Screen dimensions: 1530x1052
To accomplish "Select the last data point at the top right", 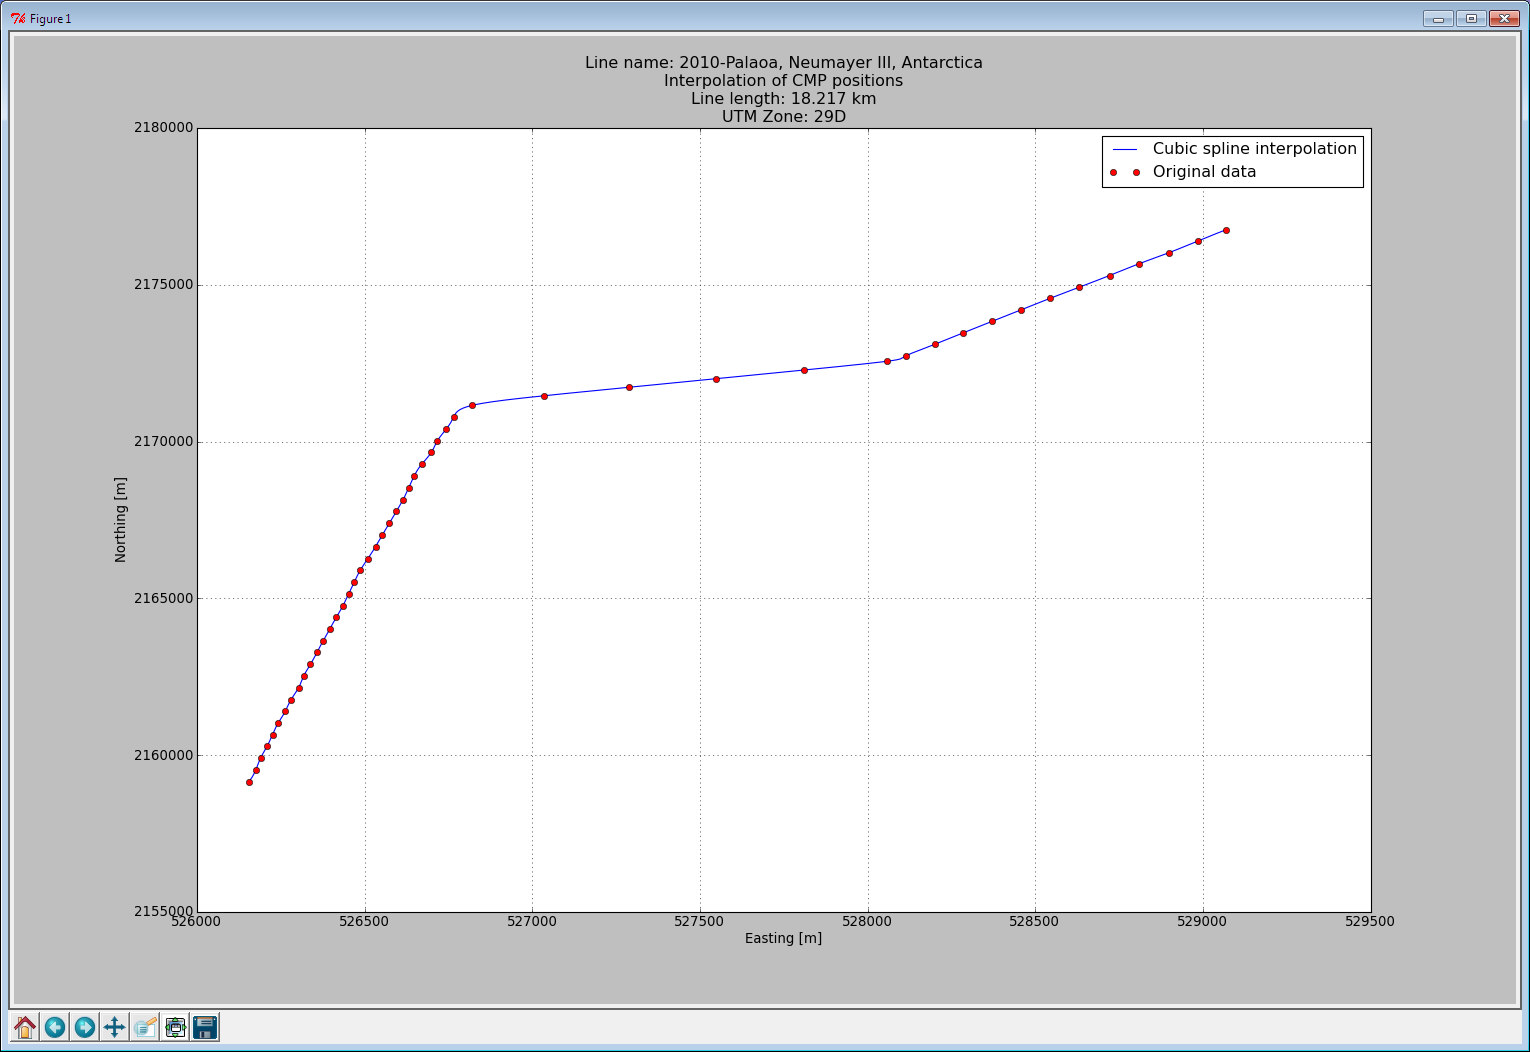I will (x=1226, y=230).
